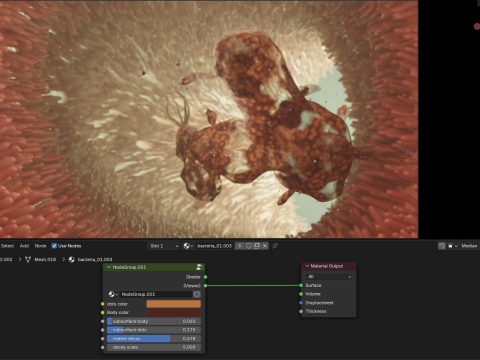The height and width of the screenshot is (360, 480).
Task: Click the edit group icon on NodeGroup.001 header
Action: (x=199, y=267)
